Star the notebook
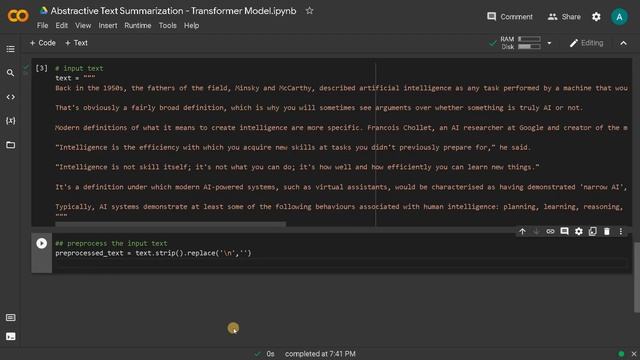Screen dimensions: 640x360 point(309,11)
